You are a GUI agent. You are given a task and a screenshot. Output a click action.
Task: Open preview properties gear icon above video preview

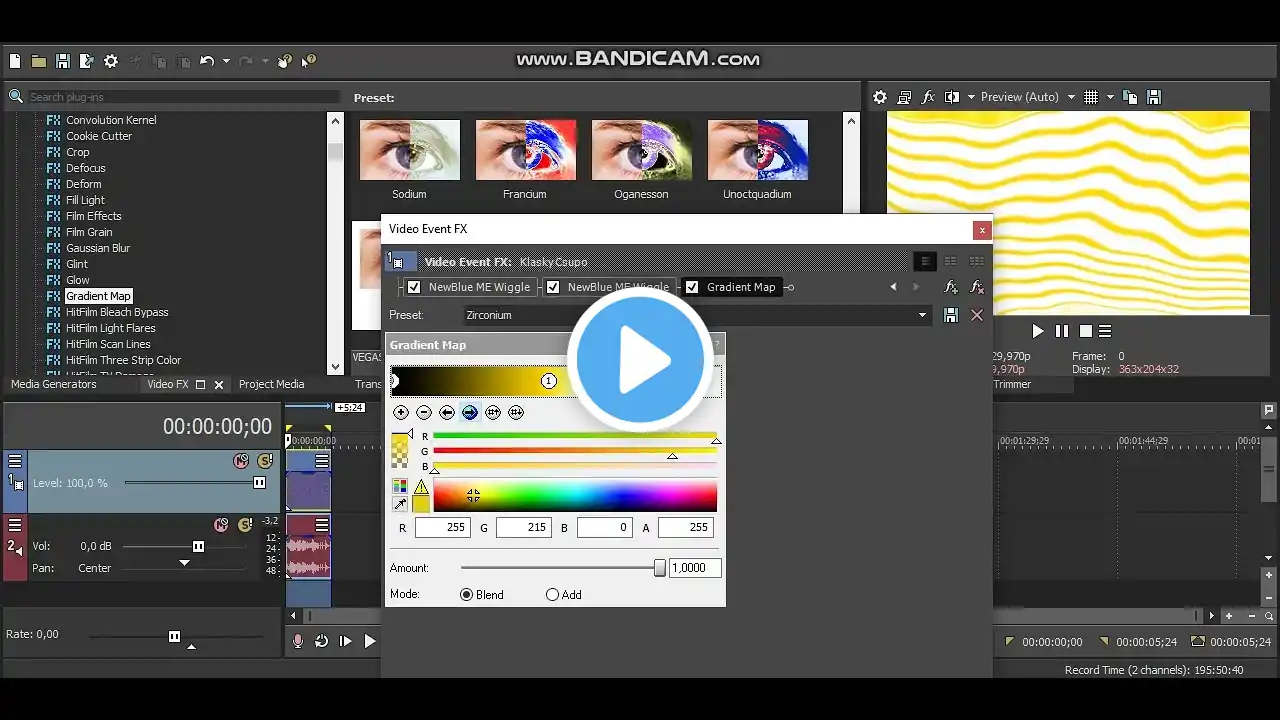880,97
